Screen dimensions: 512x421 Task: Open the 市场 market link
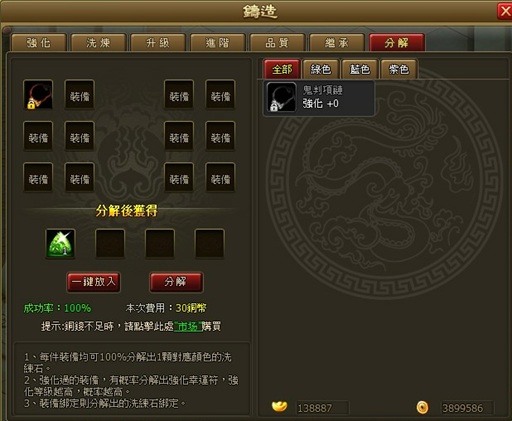188,326
